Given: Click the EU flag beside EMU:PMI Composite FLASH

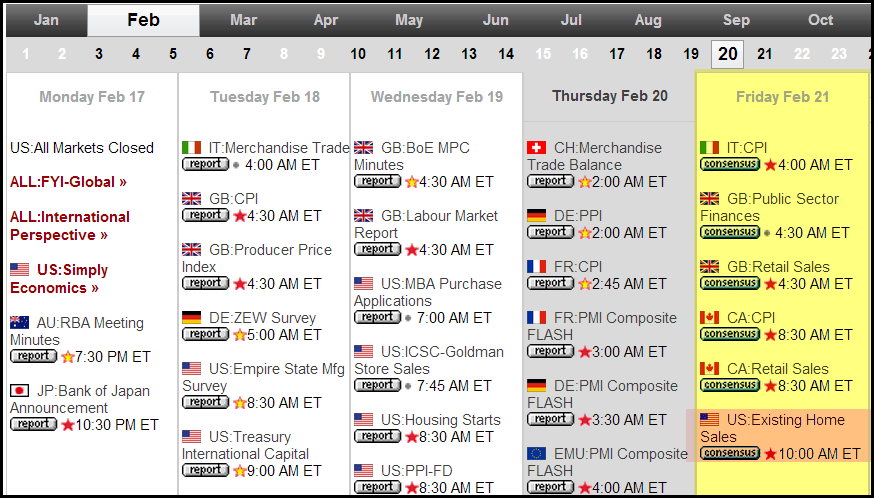Looking at the screenshot, I should (x=536, y=453).
